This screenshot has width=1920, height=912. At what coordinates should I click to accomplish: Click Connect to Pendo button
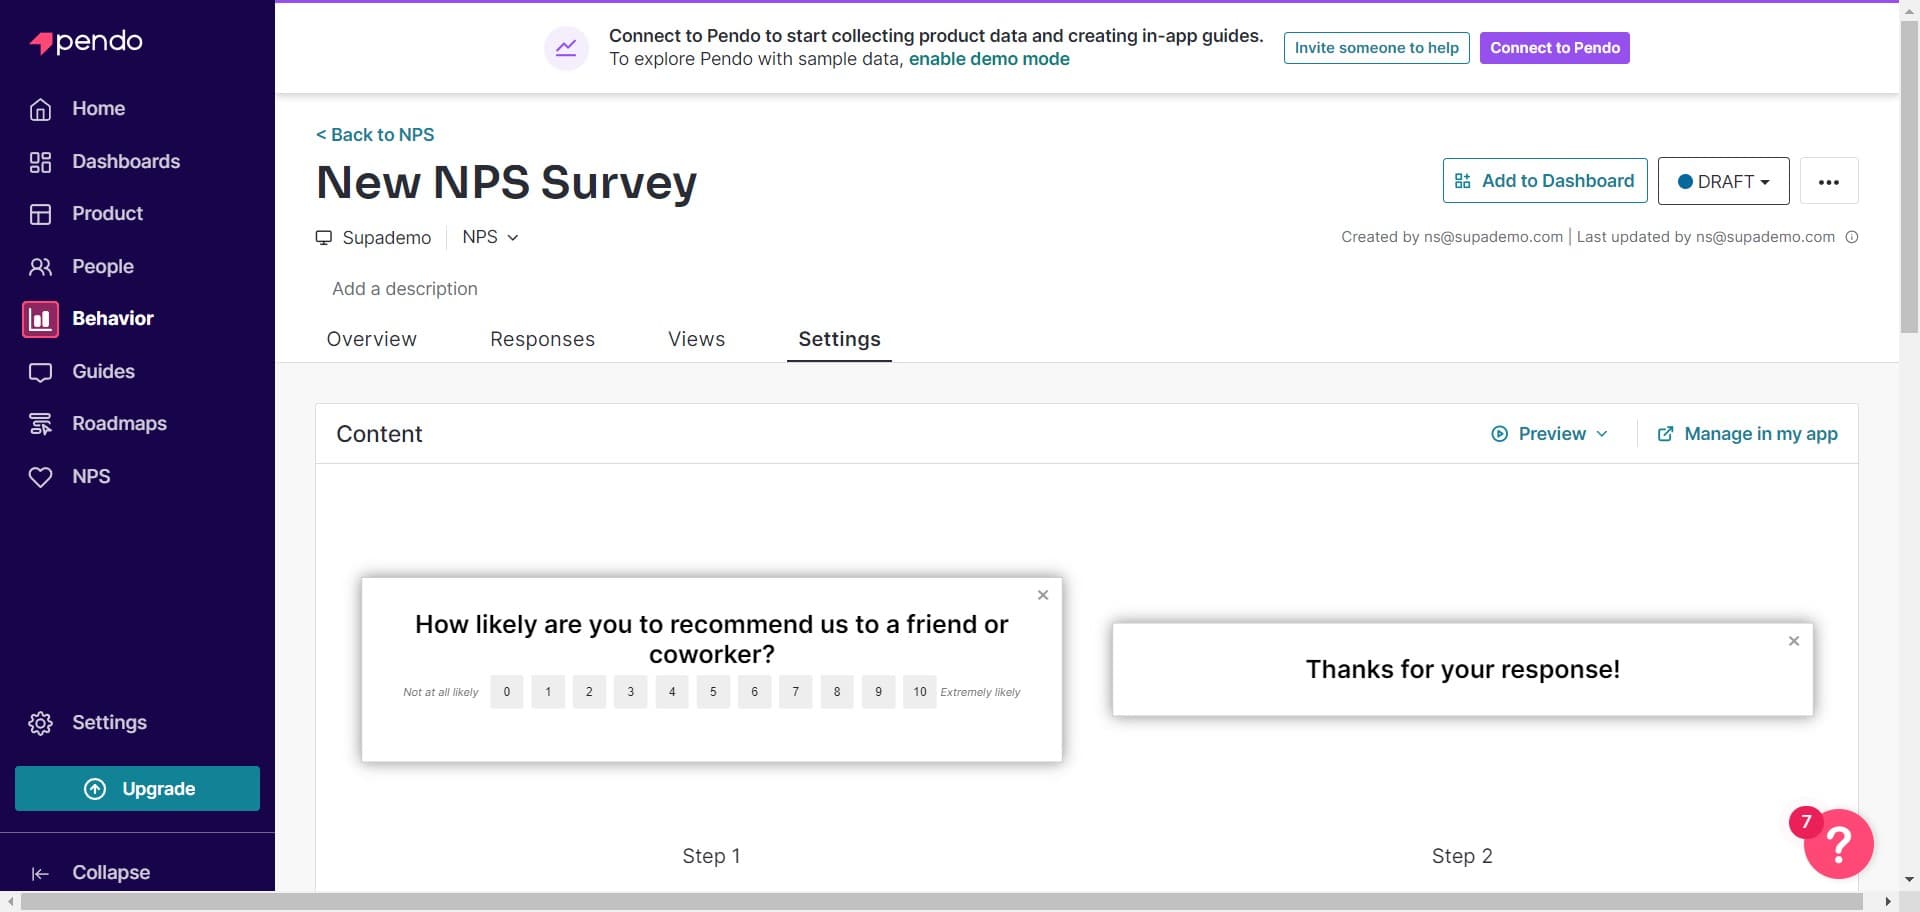1554,47
